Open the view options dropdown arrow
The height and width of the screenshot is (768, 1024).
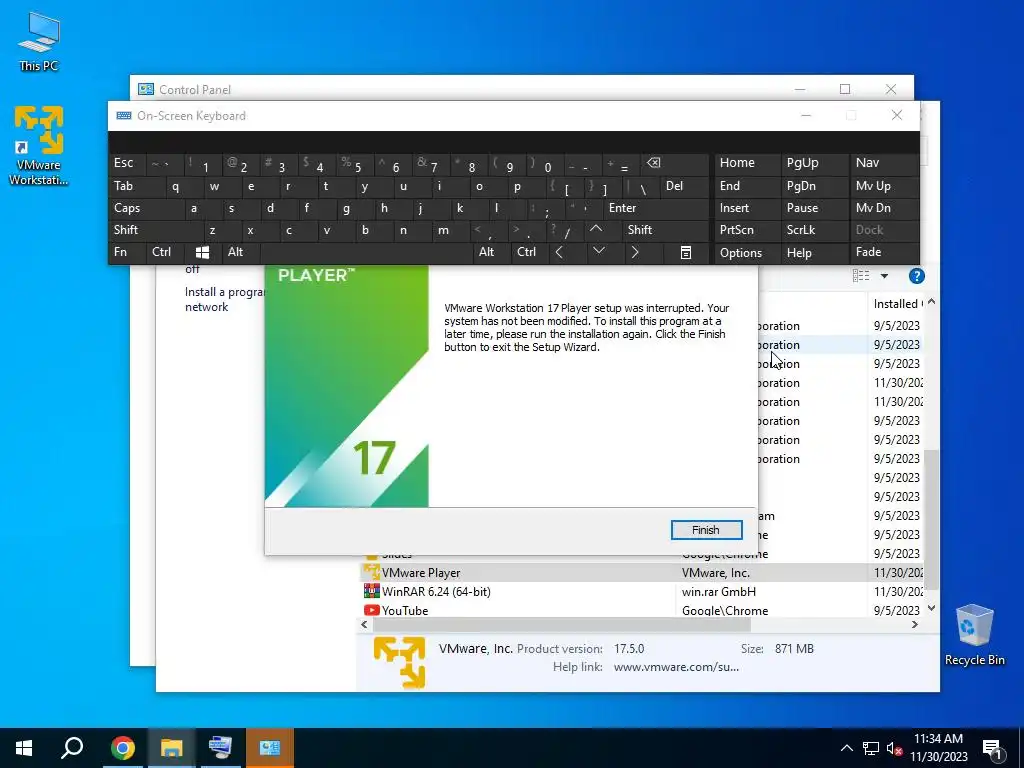[x=884, y=276]
